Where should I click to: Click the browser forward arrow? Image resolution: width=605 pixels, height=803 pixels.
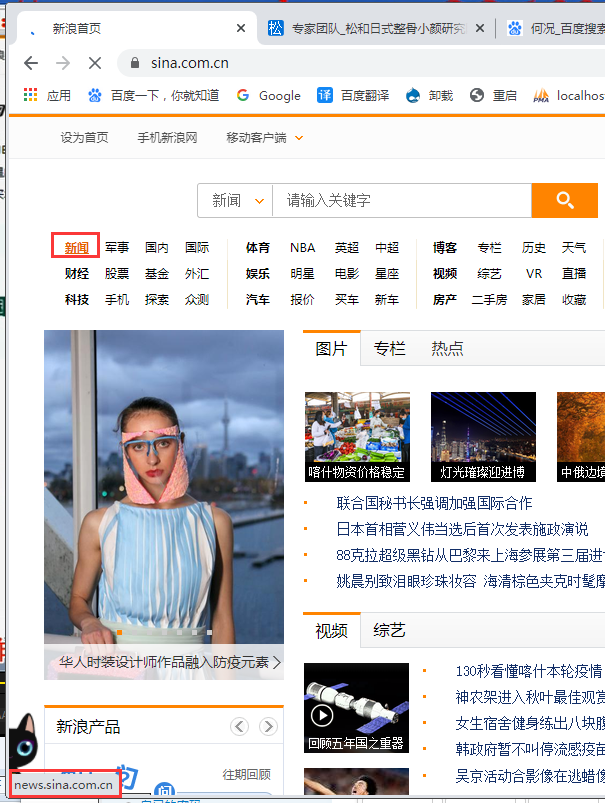point(63,63)
